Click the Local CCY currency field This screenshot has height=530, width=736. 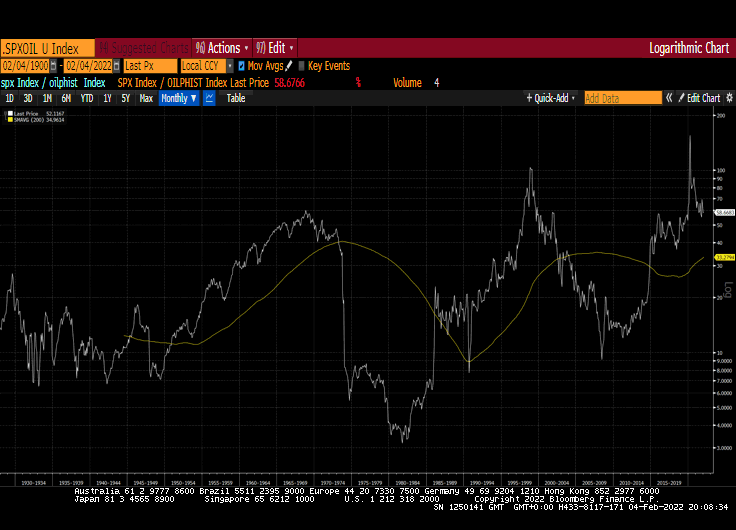pyautogui.click(x=203, y=66)
